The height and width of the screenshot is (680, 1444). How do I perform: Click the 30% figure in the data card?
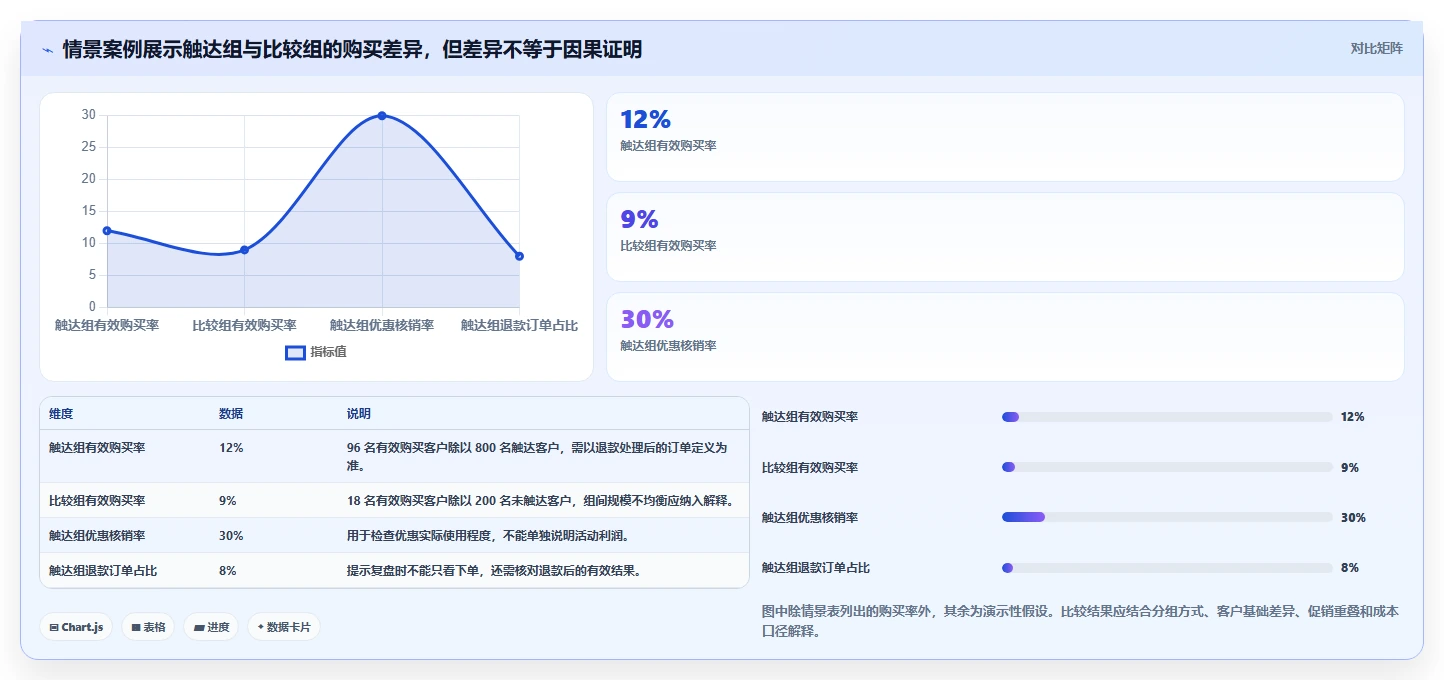647,320
